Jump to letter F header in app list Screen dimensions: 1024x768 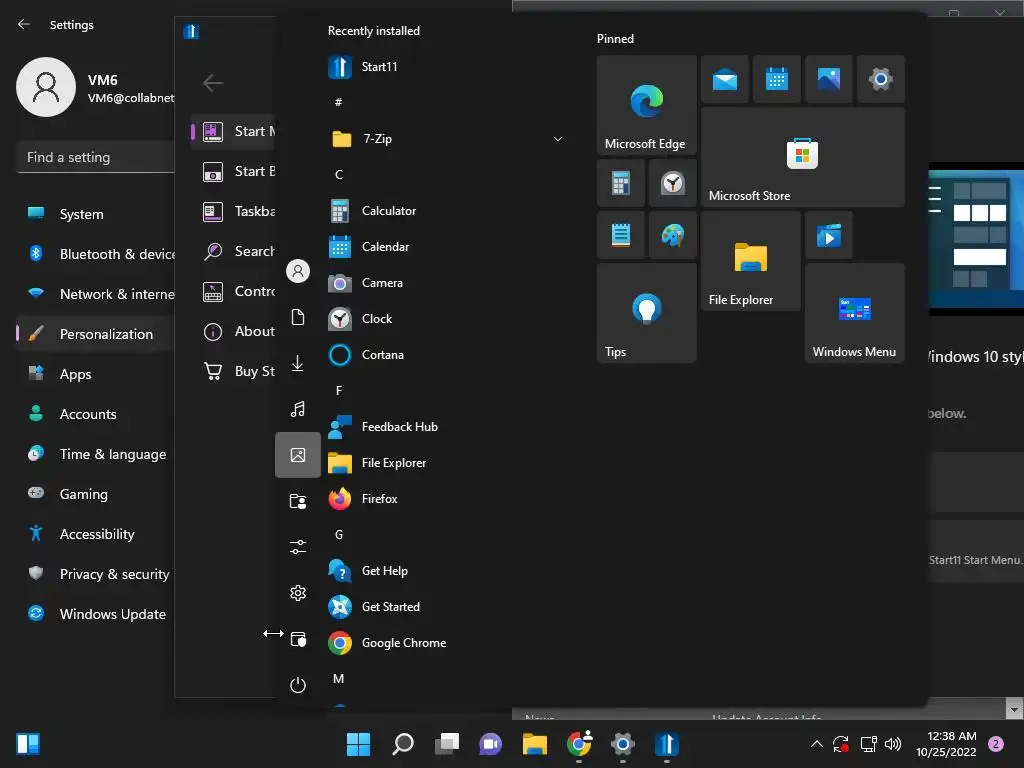tap(339, 391)
